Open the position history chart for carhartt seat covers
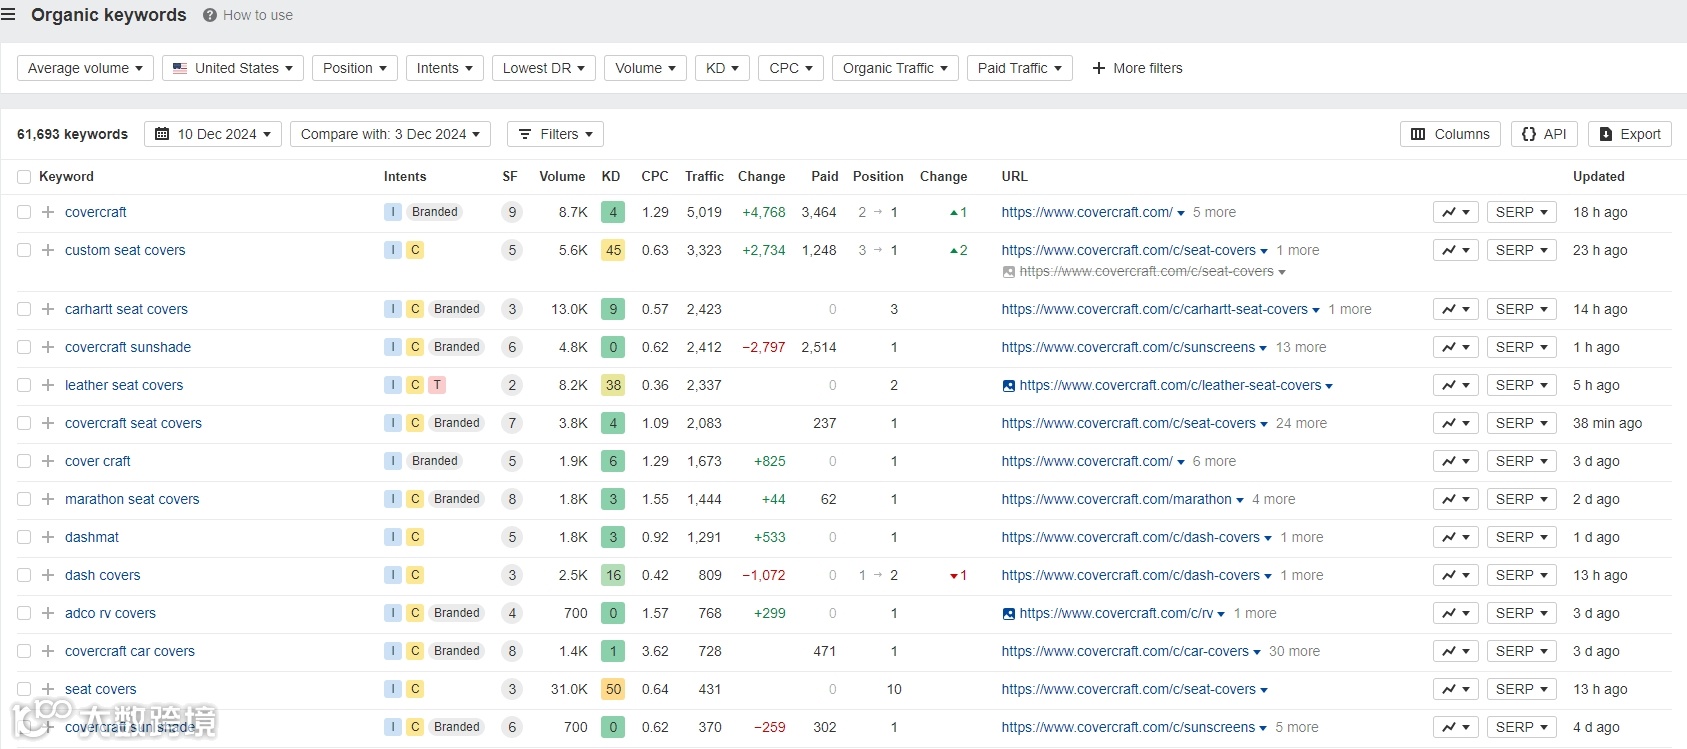This screenshot has width=1687, height=749. tap(1455, 309)
